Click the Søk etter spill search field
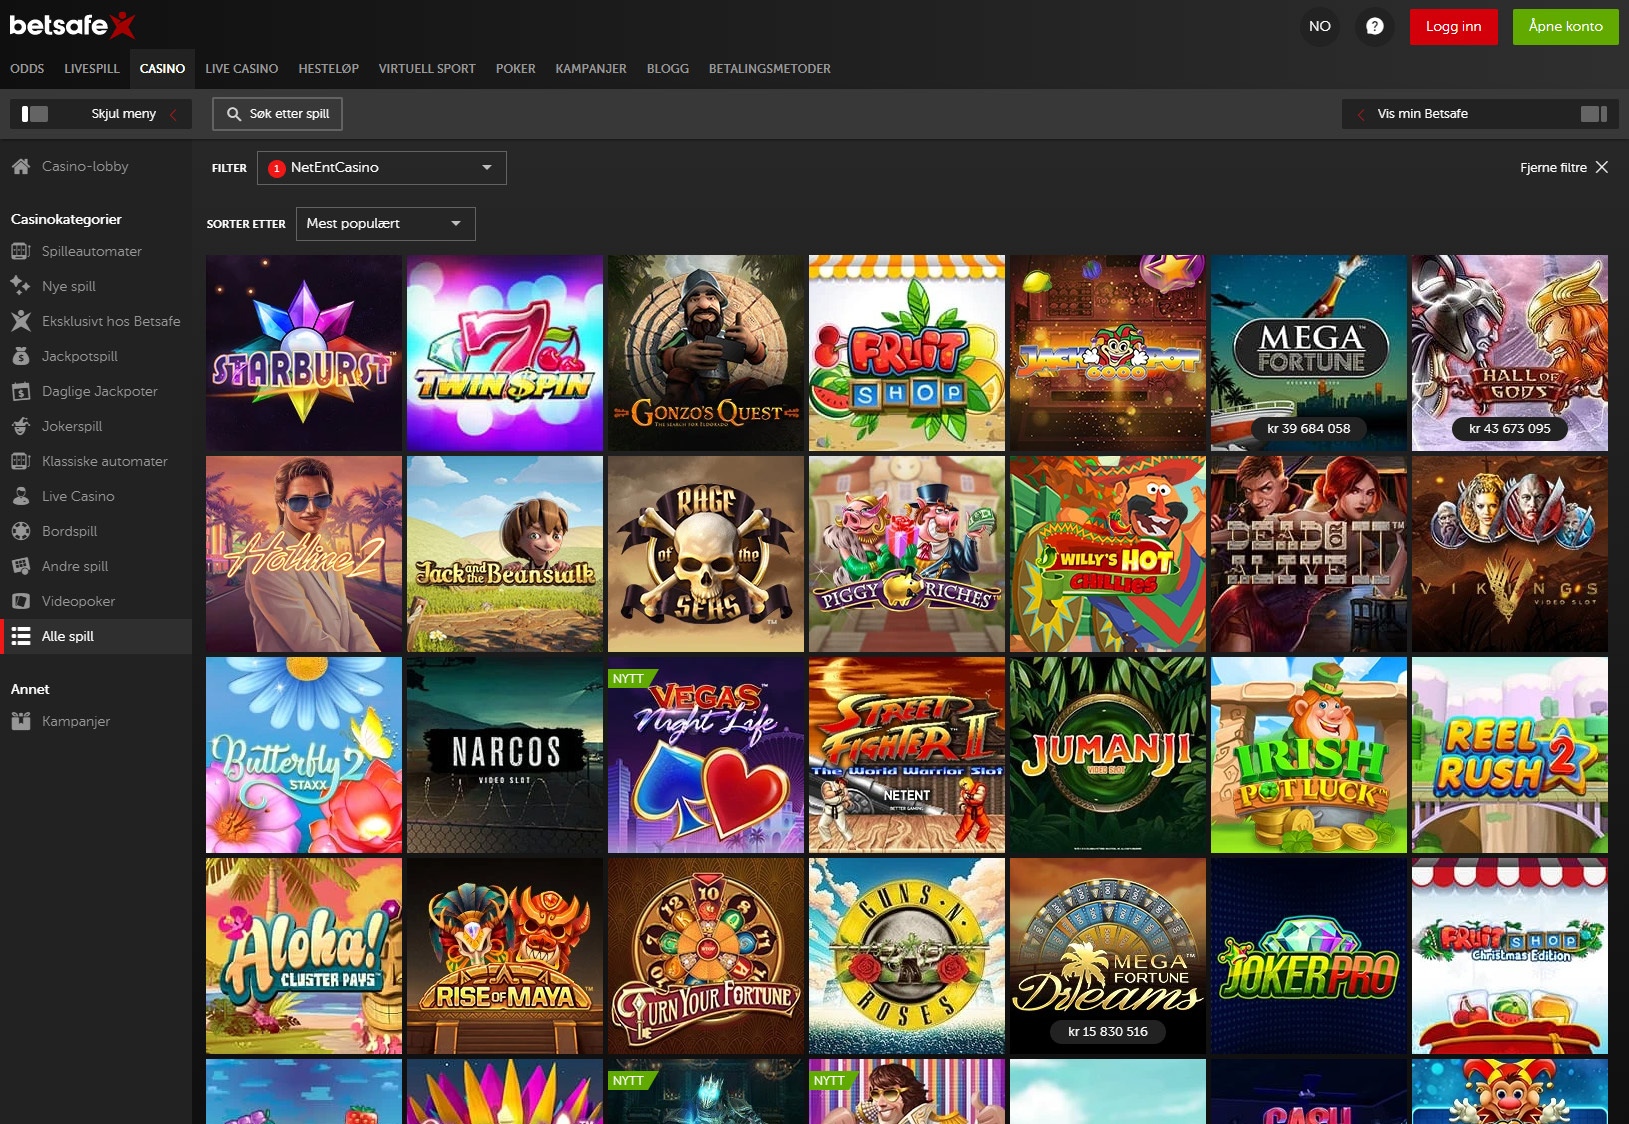Viewport: 1629px width, 1124px height. click(x=278, y=114)
